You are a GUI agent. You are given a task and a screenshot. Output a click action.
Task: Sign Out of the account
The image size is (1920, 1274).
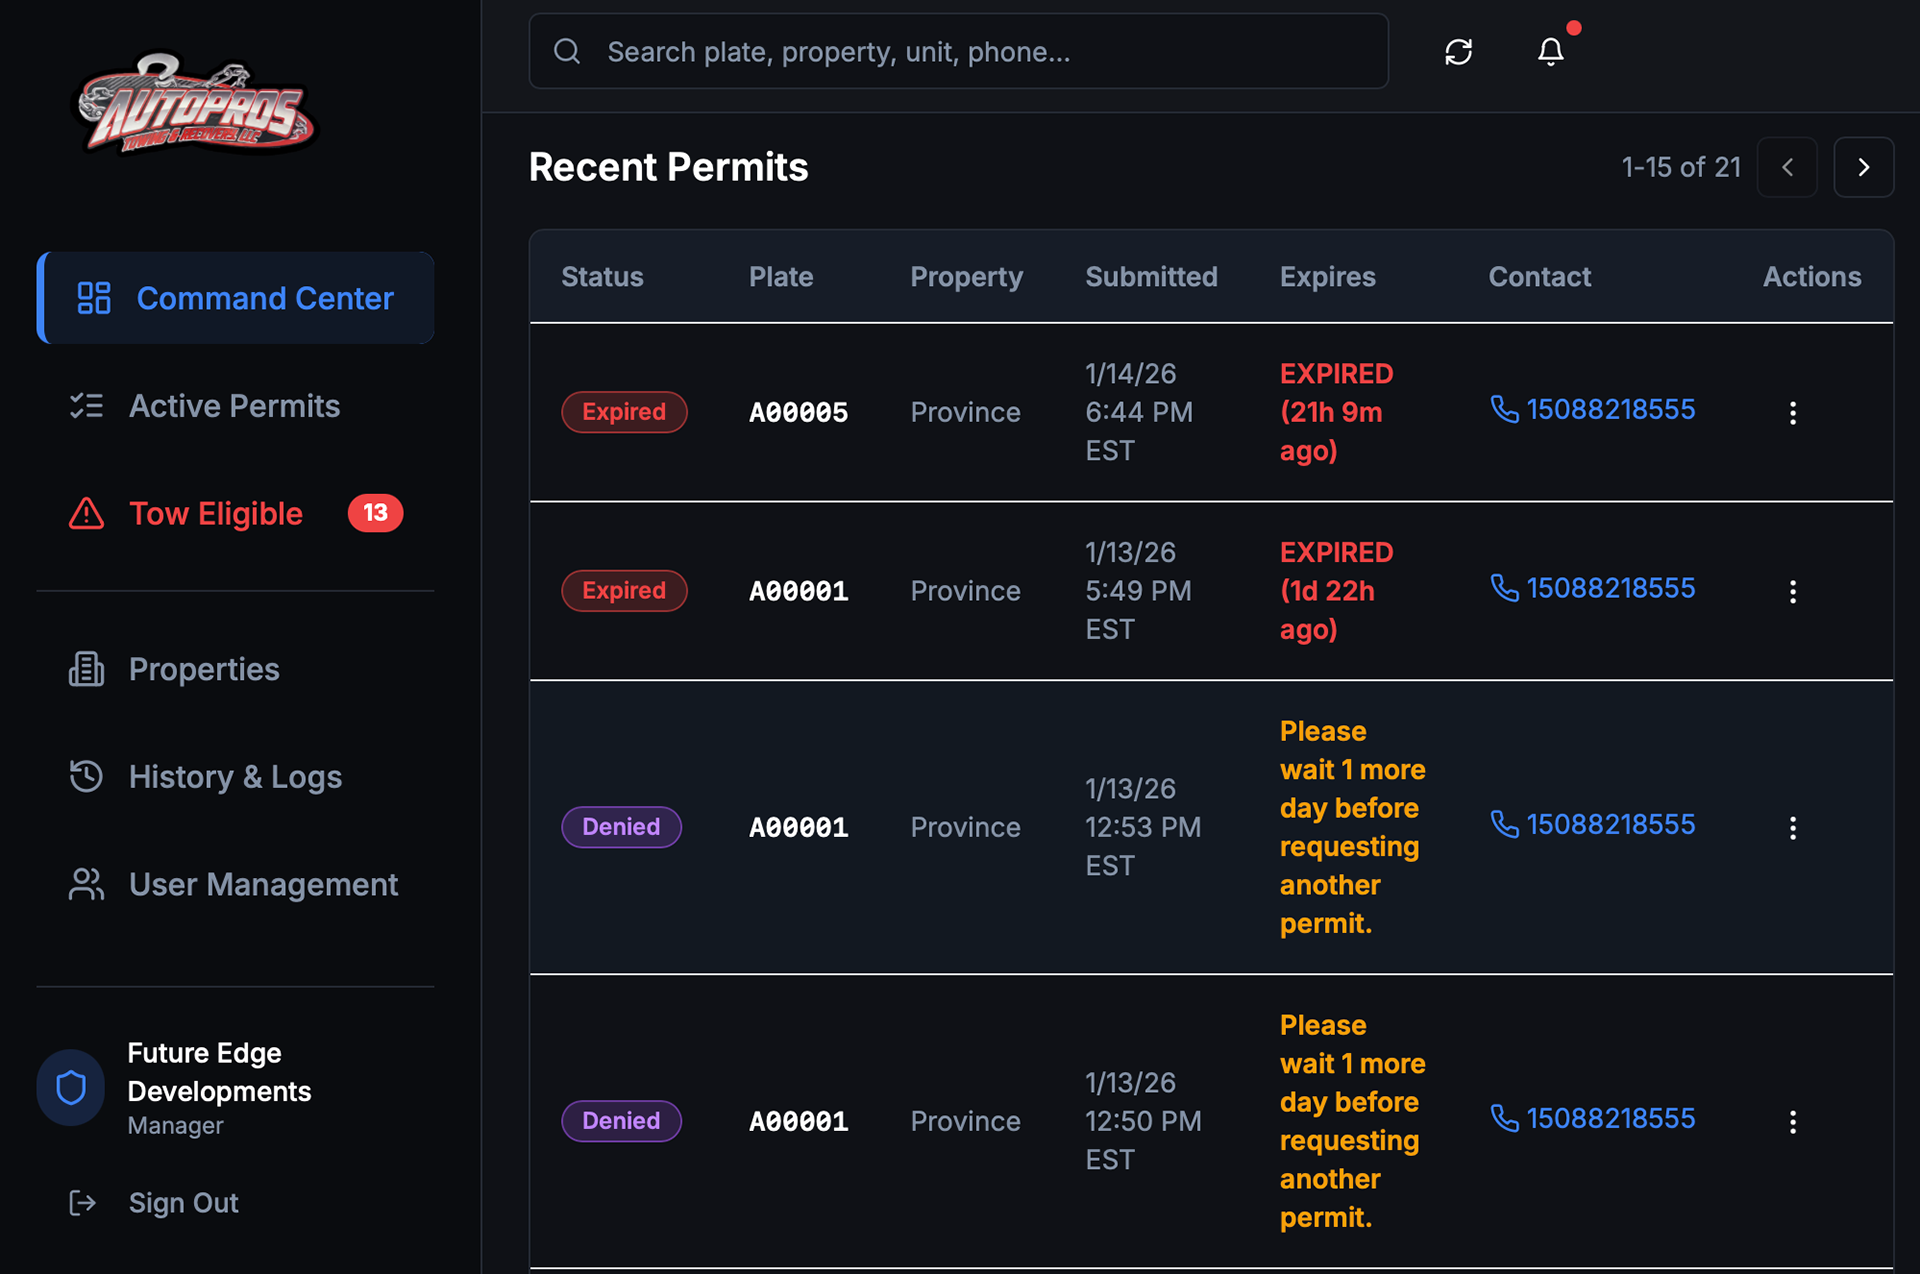click(183, 1203)
